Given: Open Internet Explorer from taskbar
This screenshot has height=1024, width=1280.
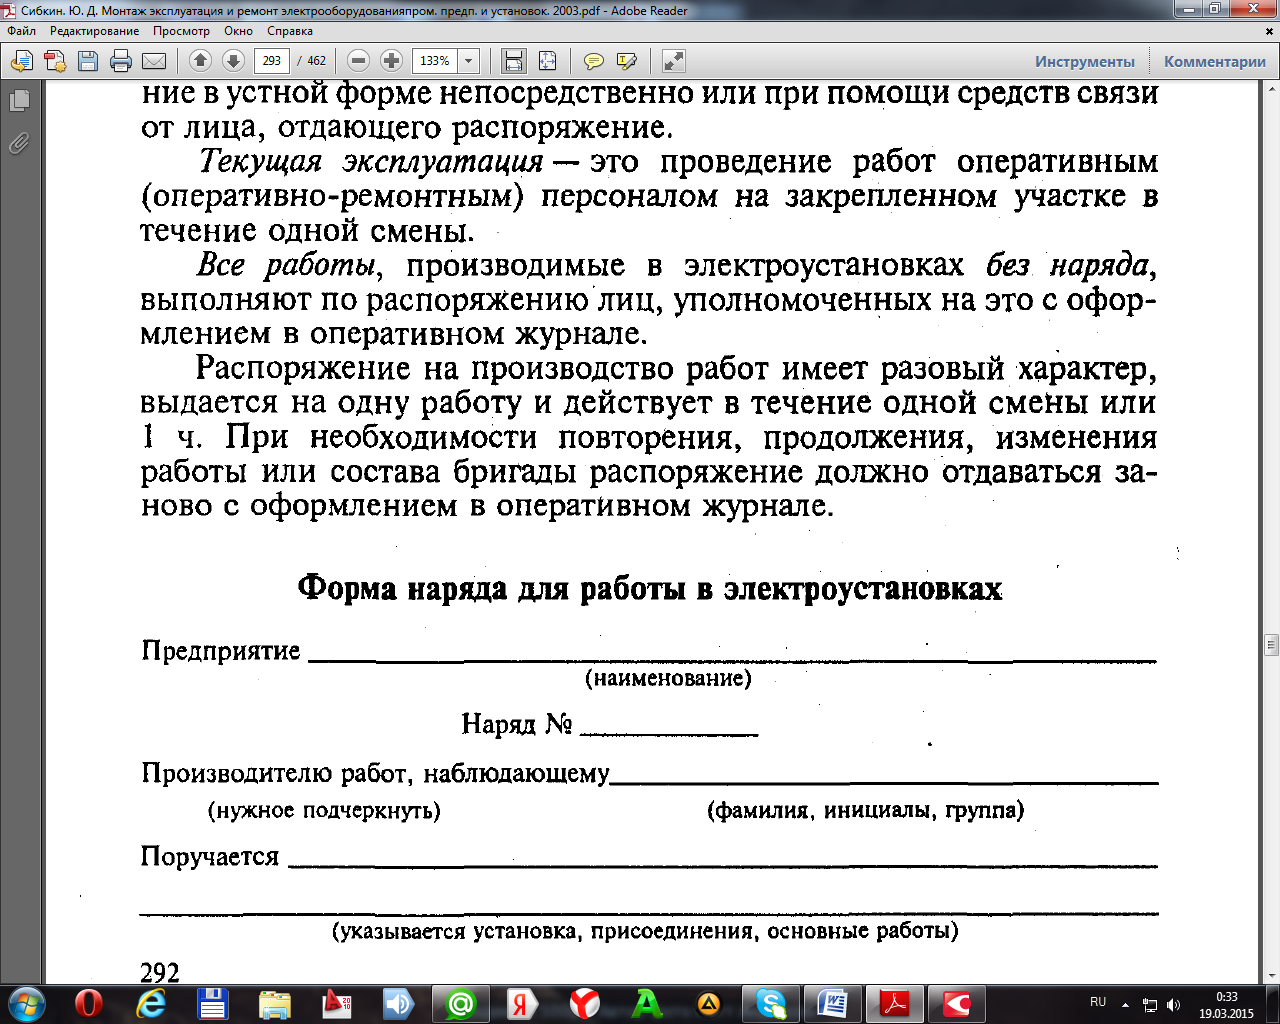Looking at the screenshot, I should point(151,1003).
